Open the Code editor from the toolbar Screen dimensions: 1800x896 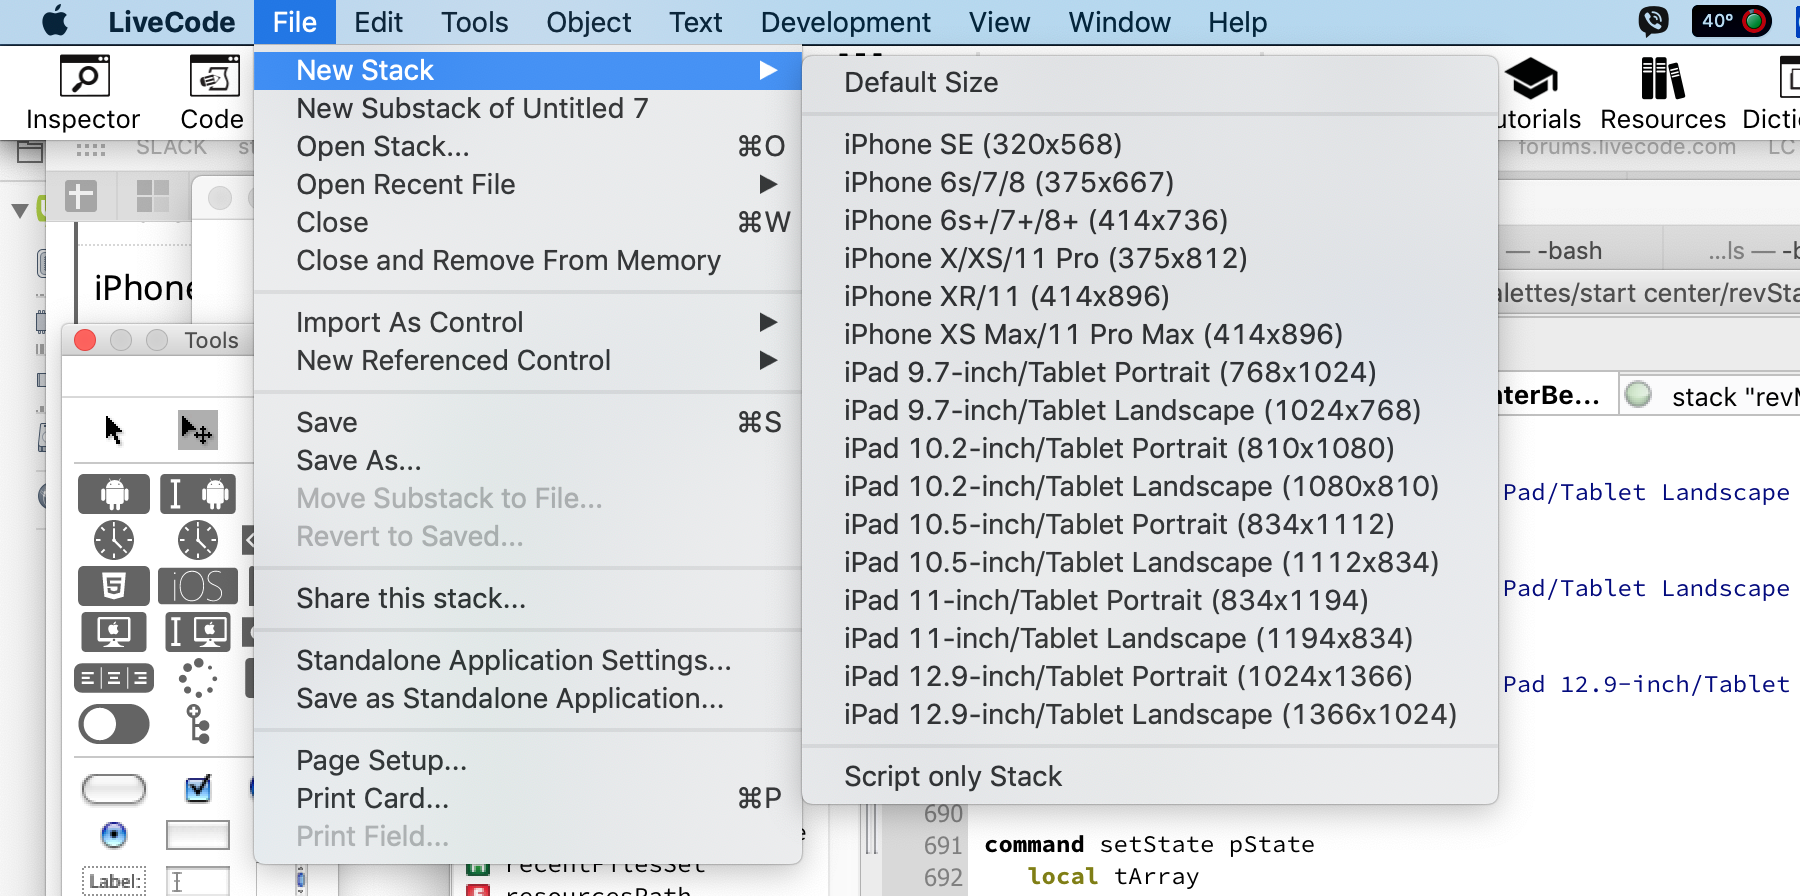212,94
